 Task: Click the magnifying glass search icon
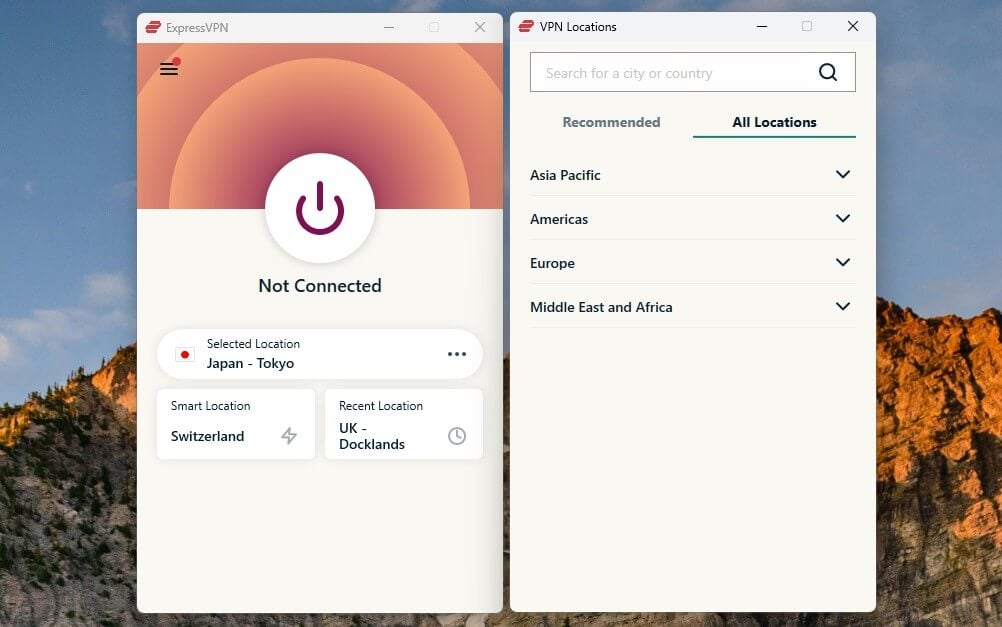pos(828,72)
